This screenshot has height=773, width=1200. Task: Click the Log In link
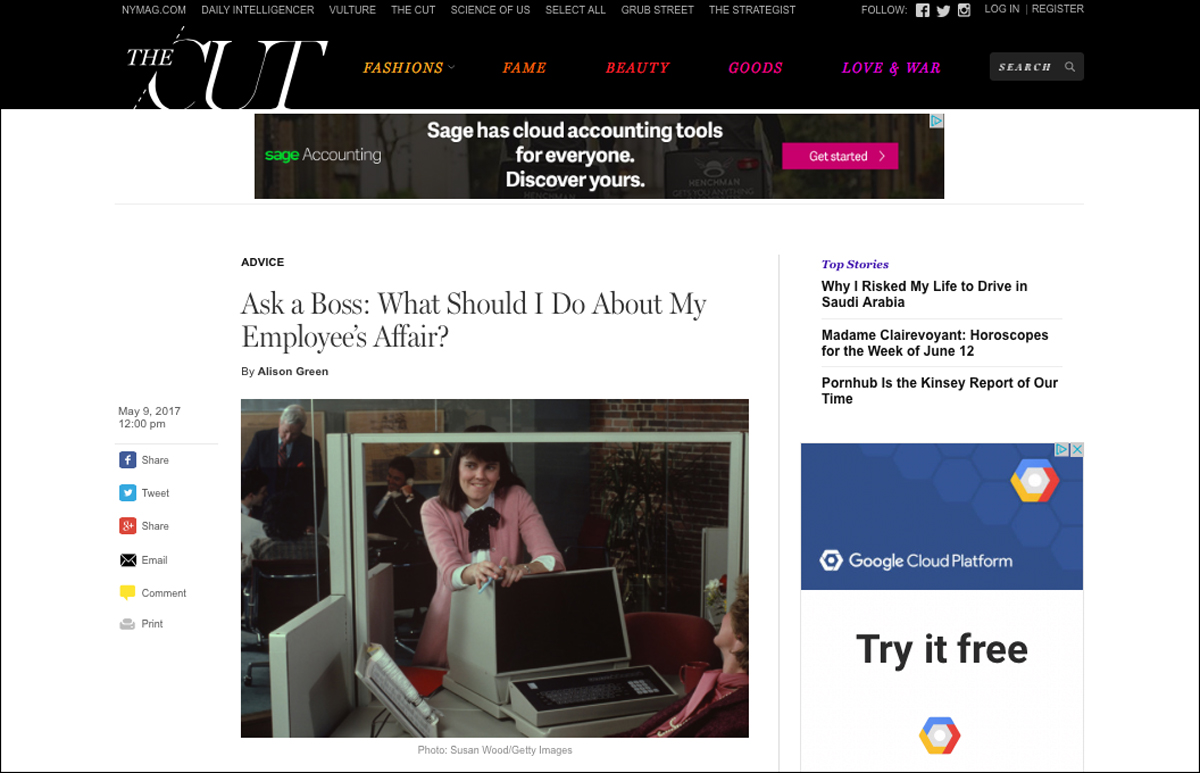1001,9
